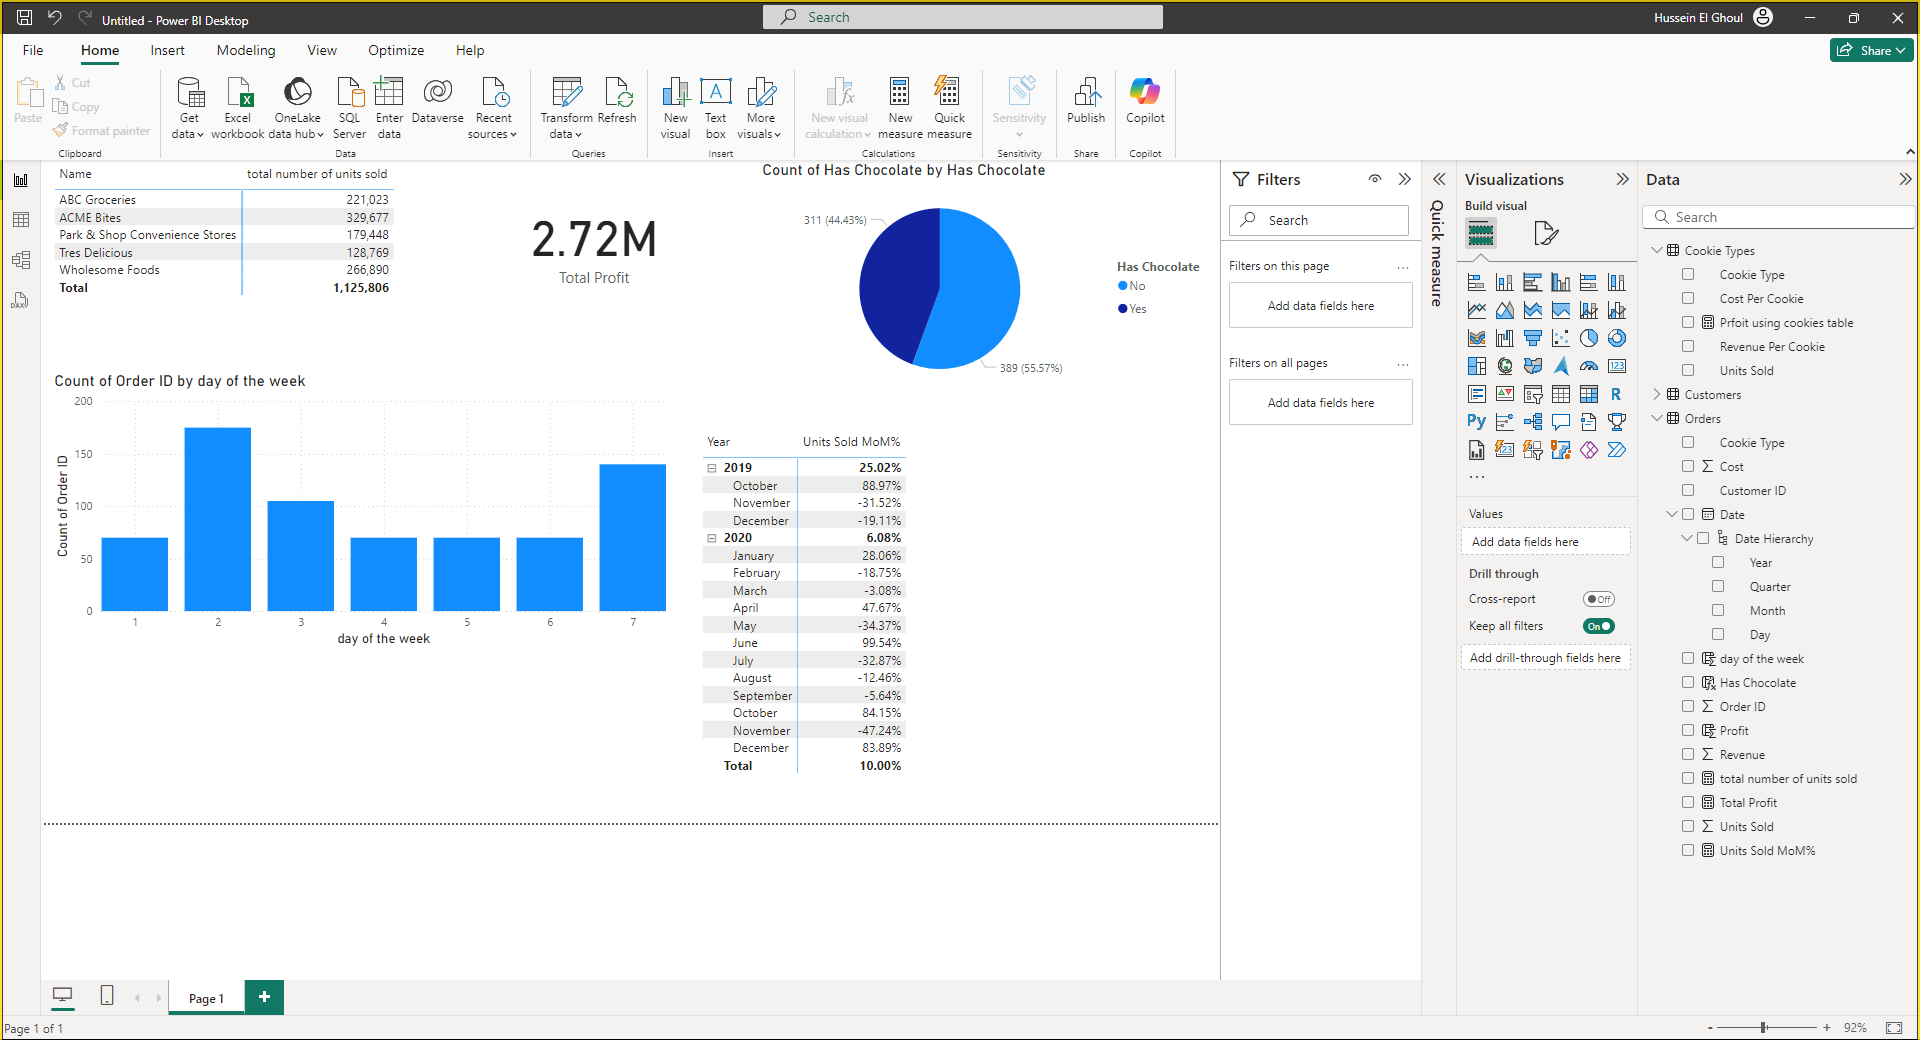
Task: Toggle the Cross-report drill through switch
Action: pyautogui.click(x=1598, y=599)
